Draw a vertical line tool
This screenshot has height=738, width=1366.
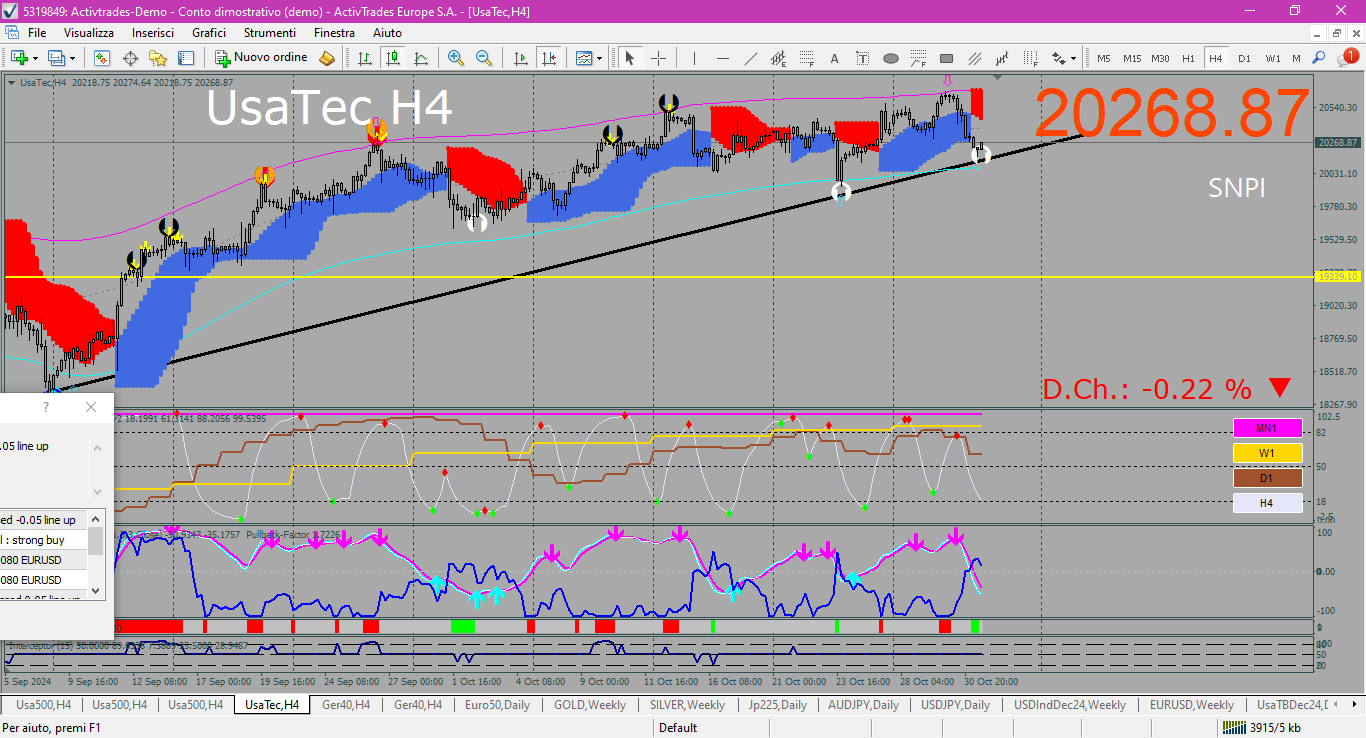tap(695, 58)
